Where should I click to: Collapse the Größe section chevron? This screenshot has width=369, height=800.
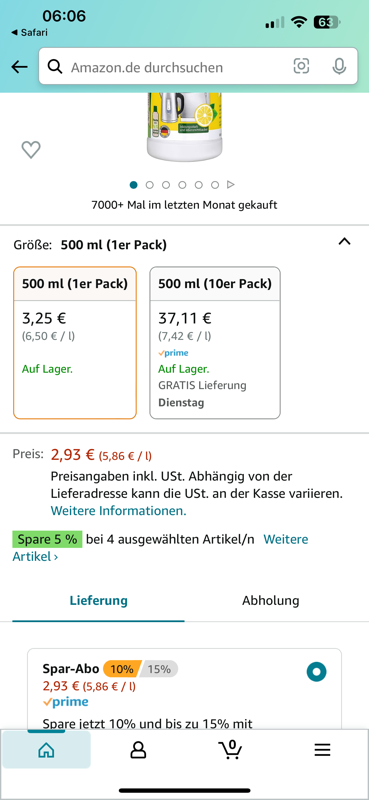345,242
